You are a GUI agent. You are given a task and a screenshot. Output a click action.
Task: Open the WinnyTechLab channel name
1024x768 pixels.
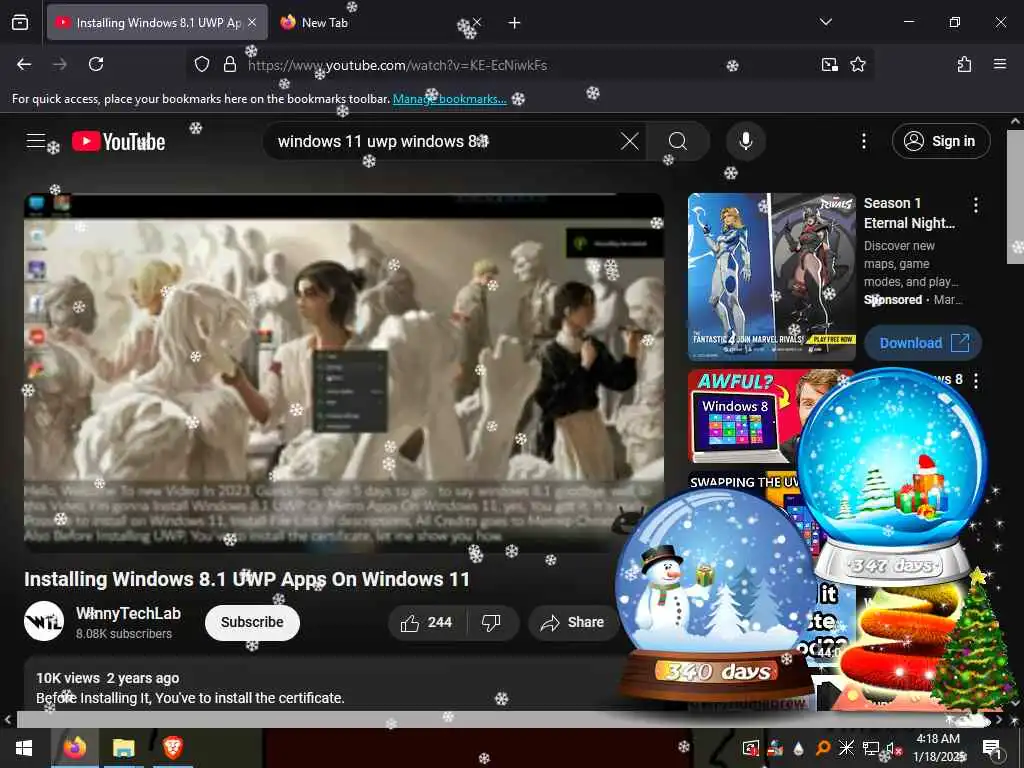point(128,613)
